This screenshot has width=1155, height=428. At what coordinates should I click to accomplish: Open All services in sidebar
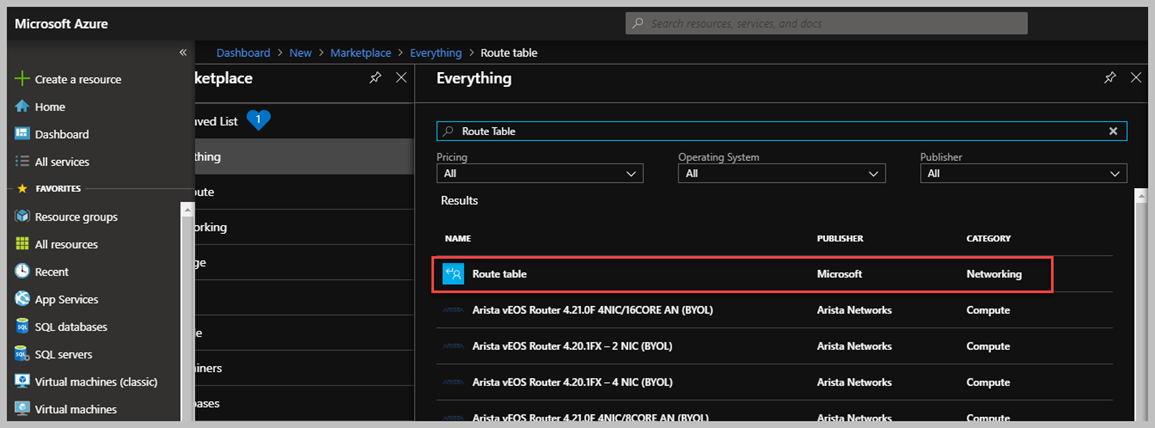pyautogui.click(x=62, y=161)
